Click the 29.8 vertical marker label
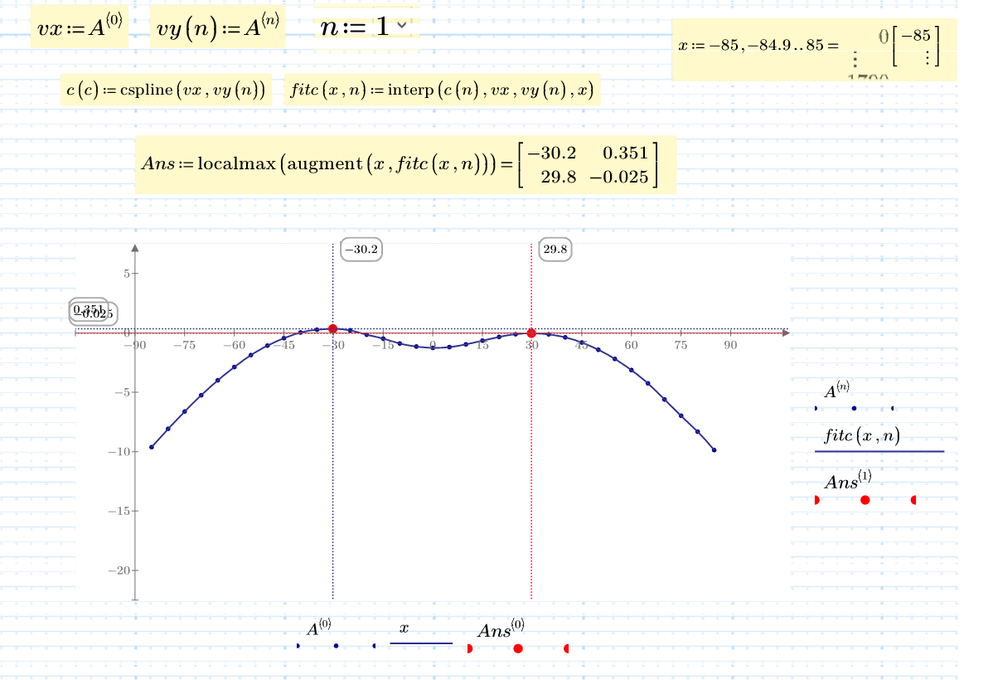 [555, 250]
